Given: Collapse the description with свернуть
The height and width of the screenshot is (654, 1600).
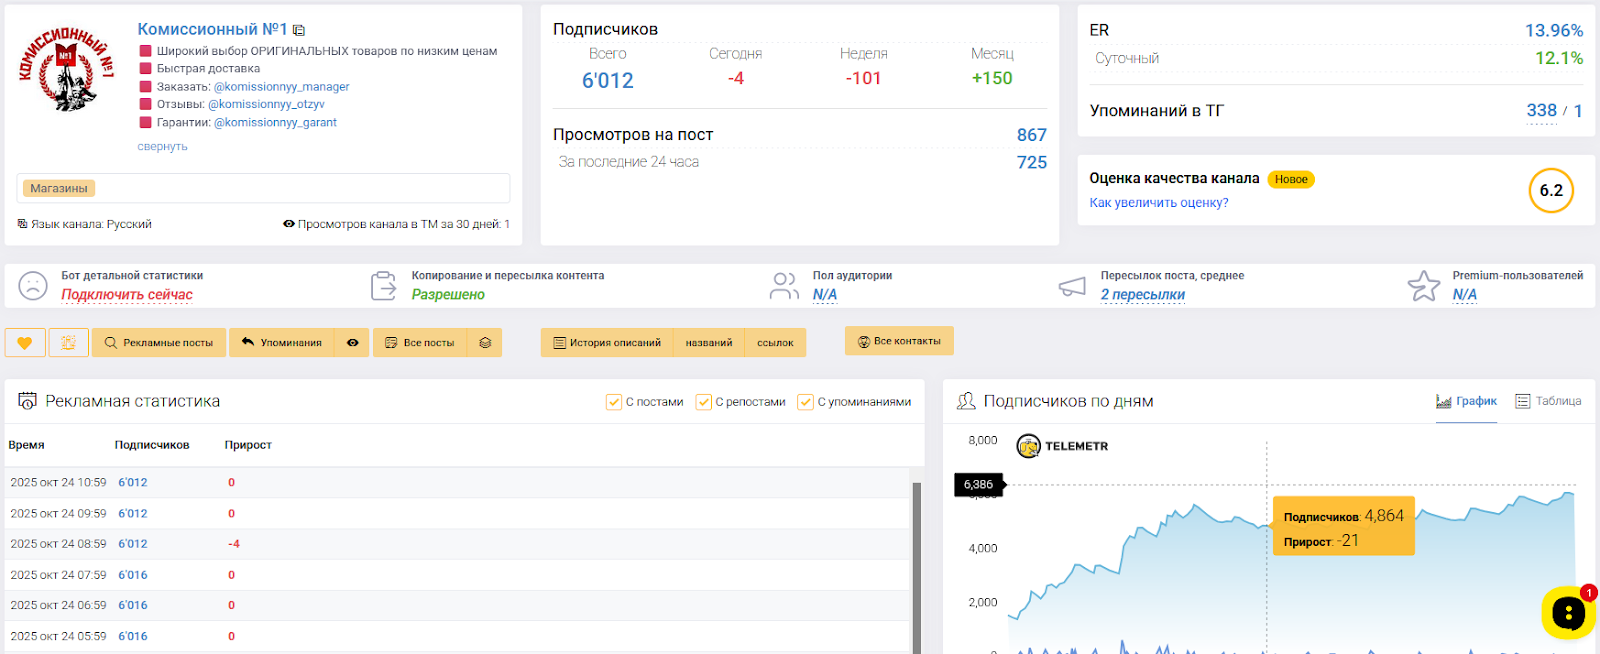Looking at the screenshot, I should click(162, 146).
